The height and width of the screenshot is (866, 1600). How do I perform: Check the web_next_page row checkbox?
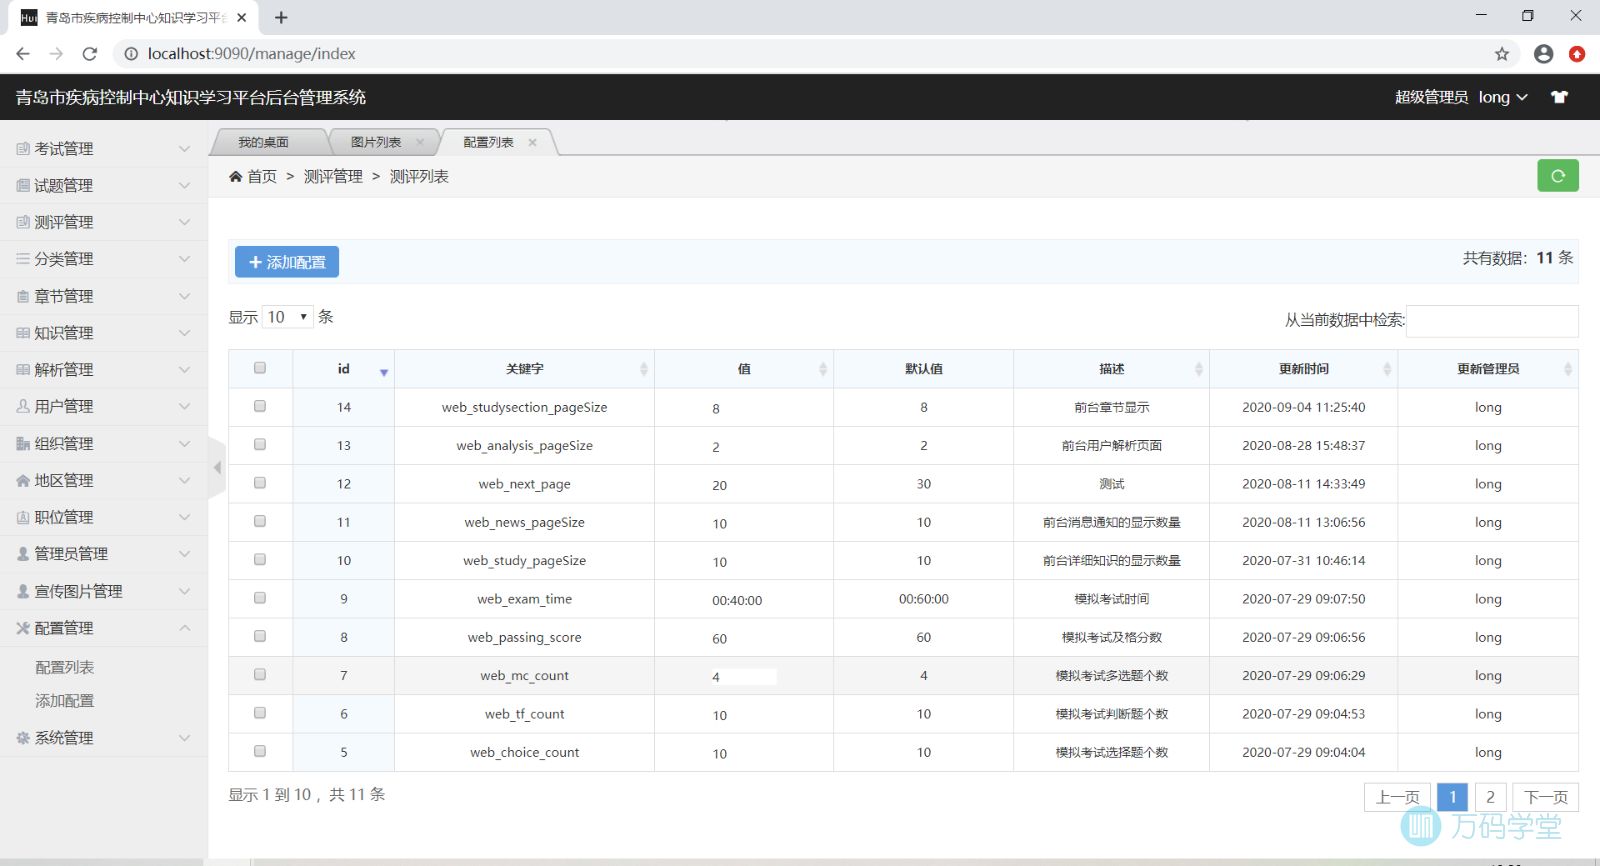tap(260, 482)
